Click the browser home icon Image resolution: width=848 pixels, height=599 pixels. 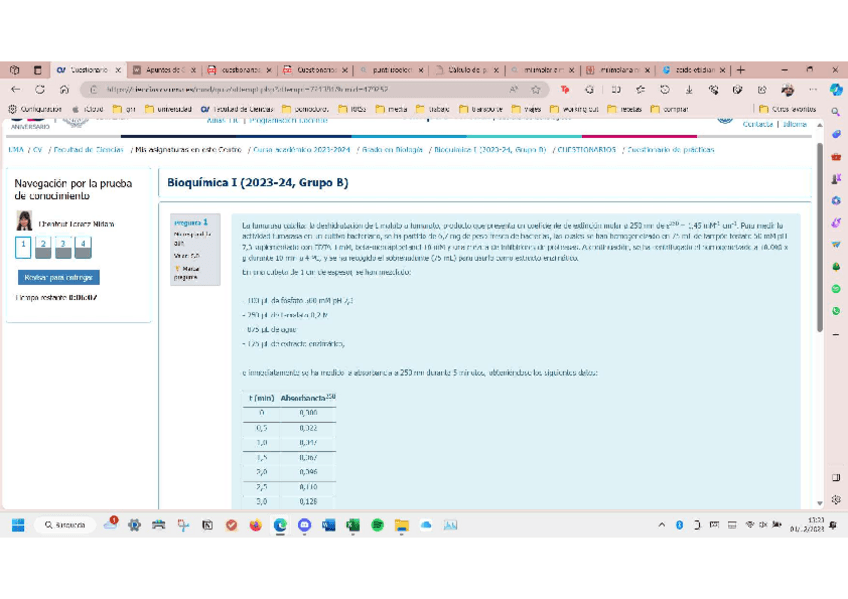(x=64, y=89)
